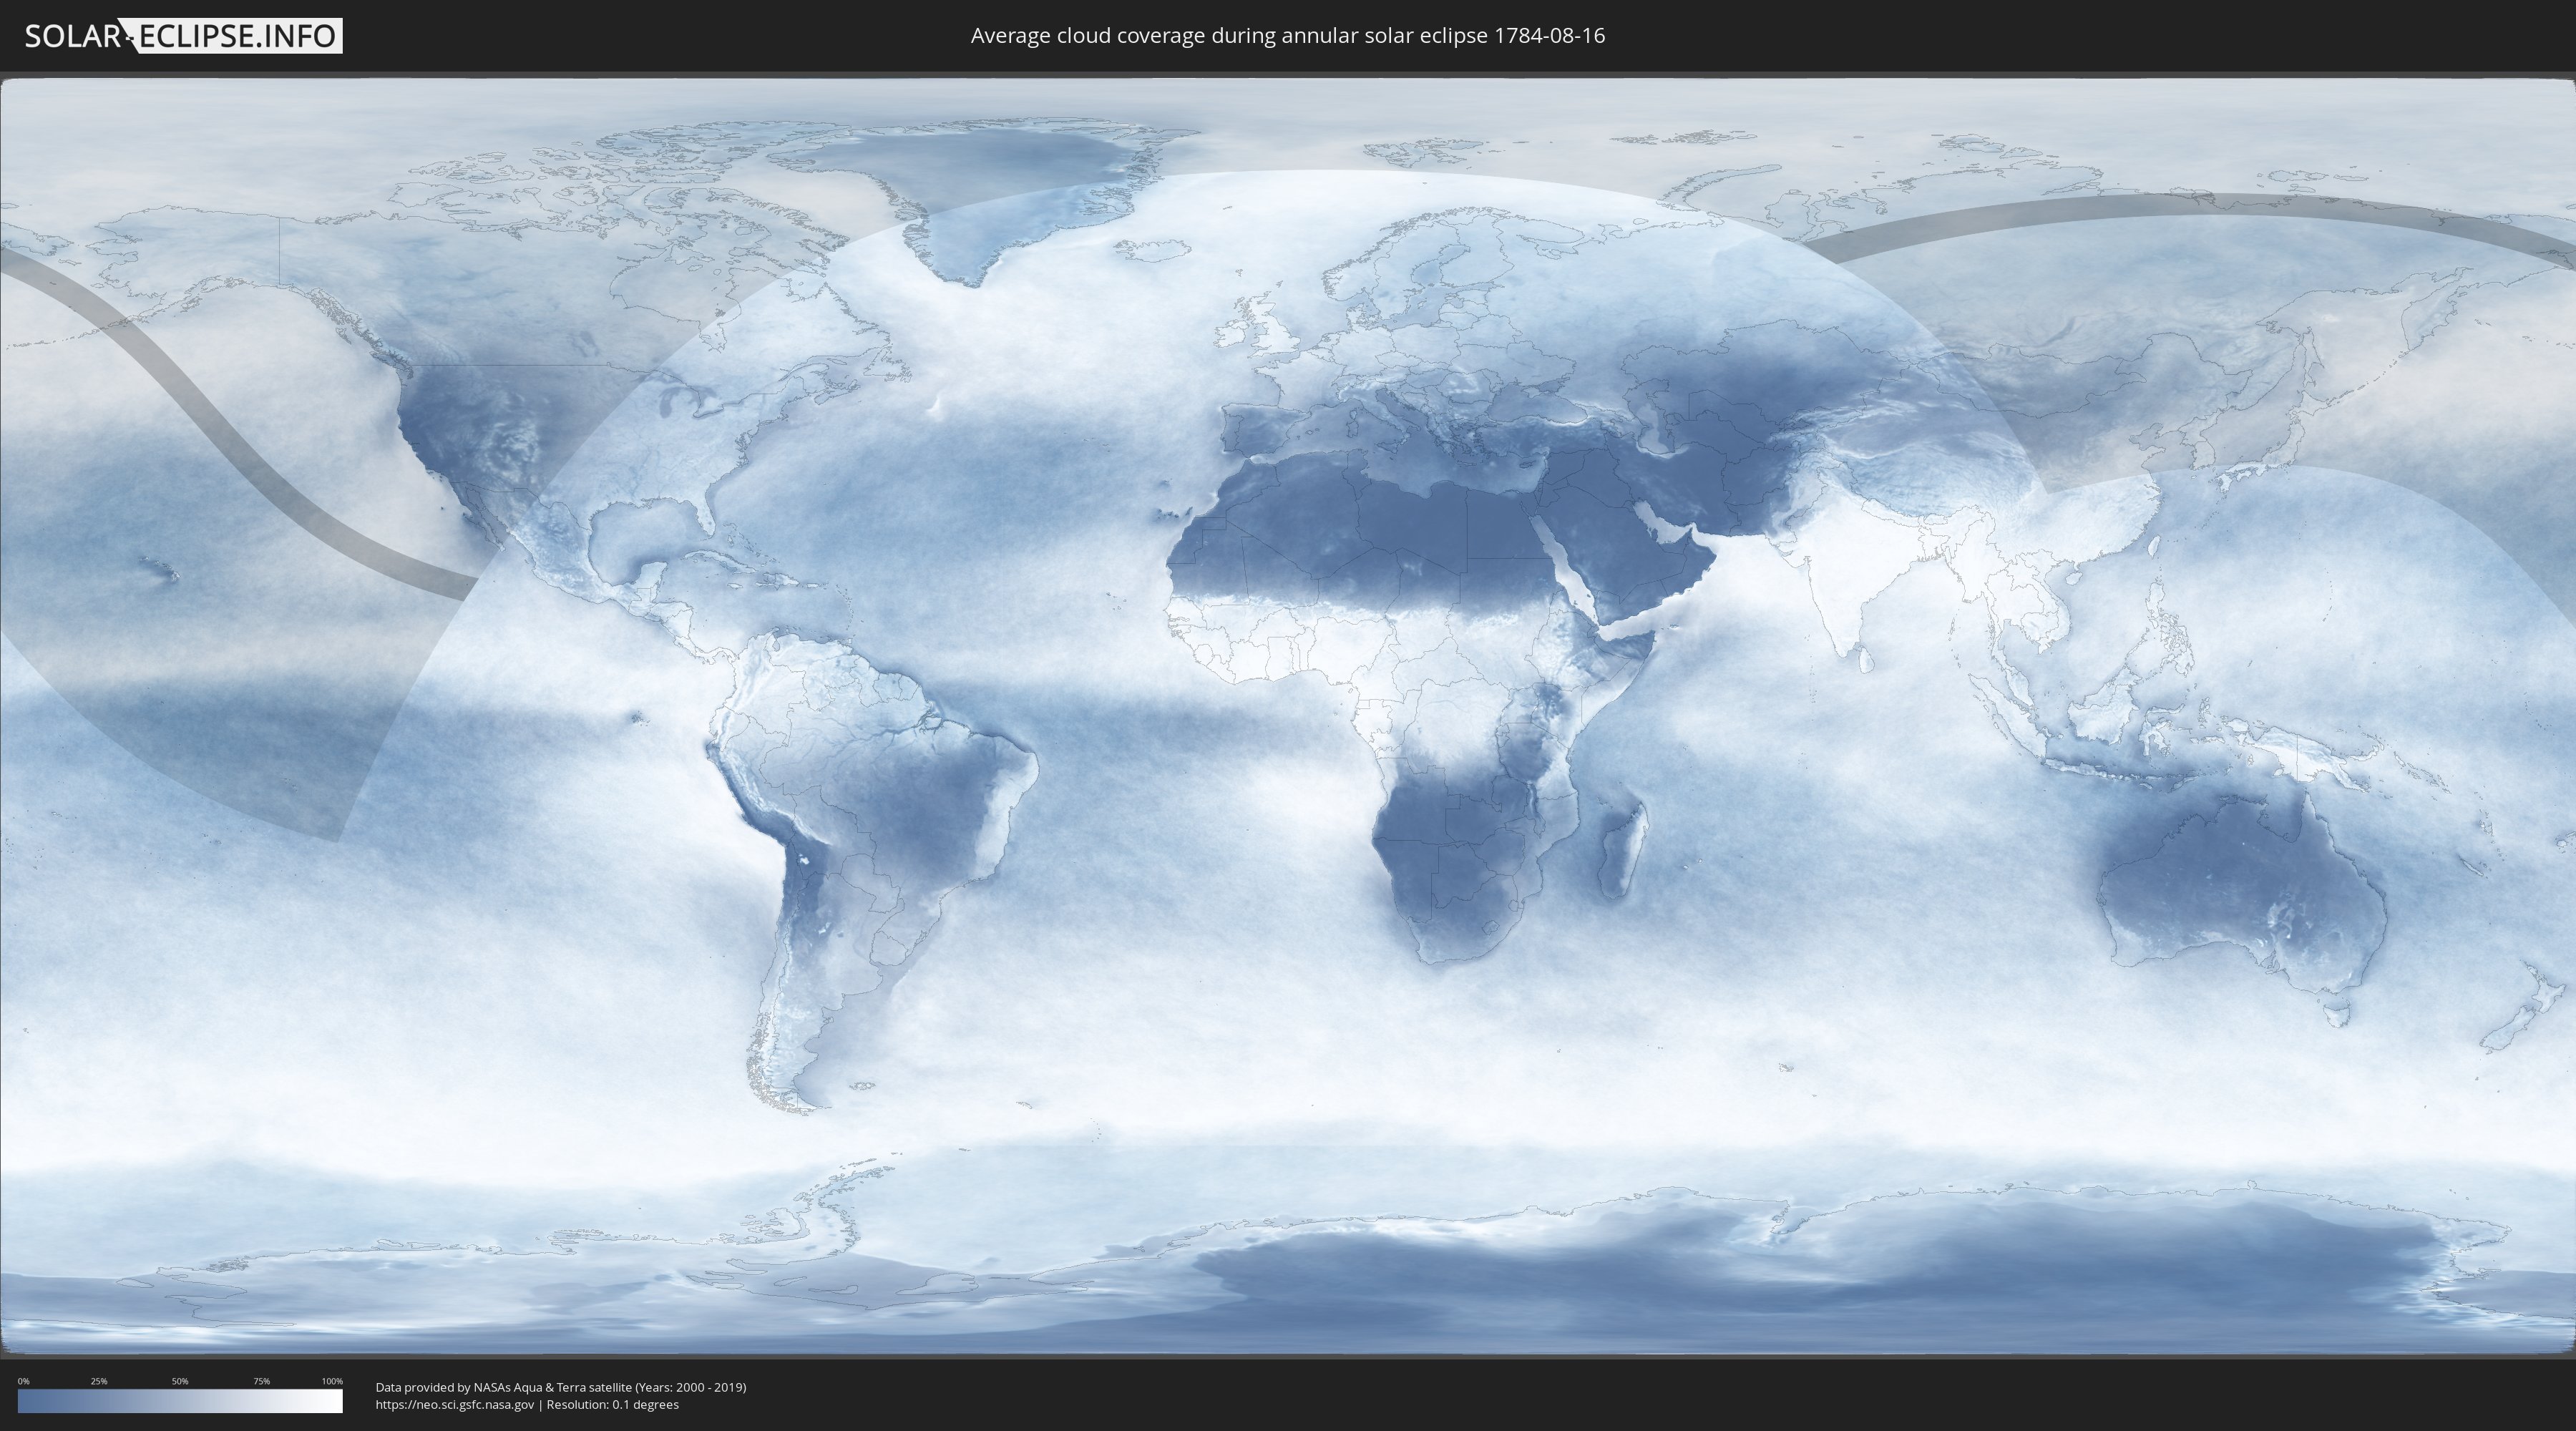Screen dimensions: 2576x1431
Task: Click the 25% legend label
Action: [99, 1381]
